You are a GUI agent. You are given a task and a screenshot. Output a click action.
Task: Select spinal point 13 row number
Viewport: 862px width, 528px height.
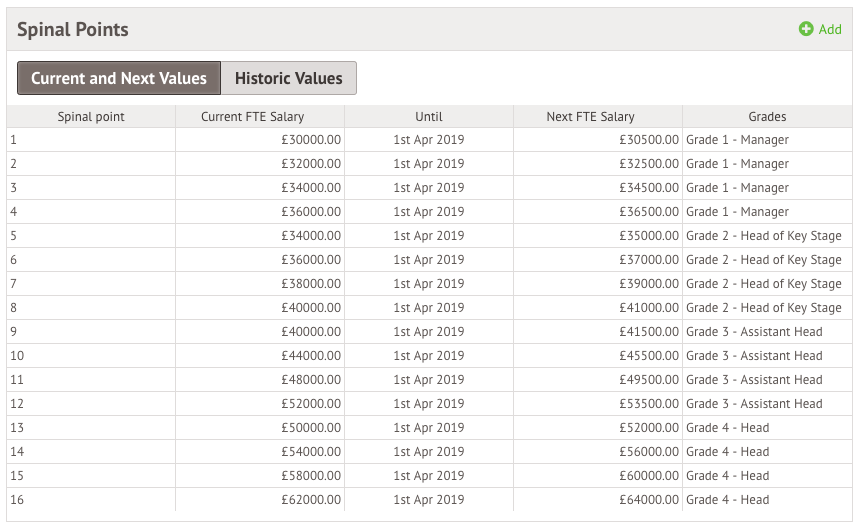17,428
